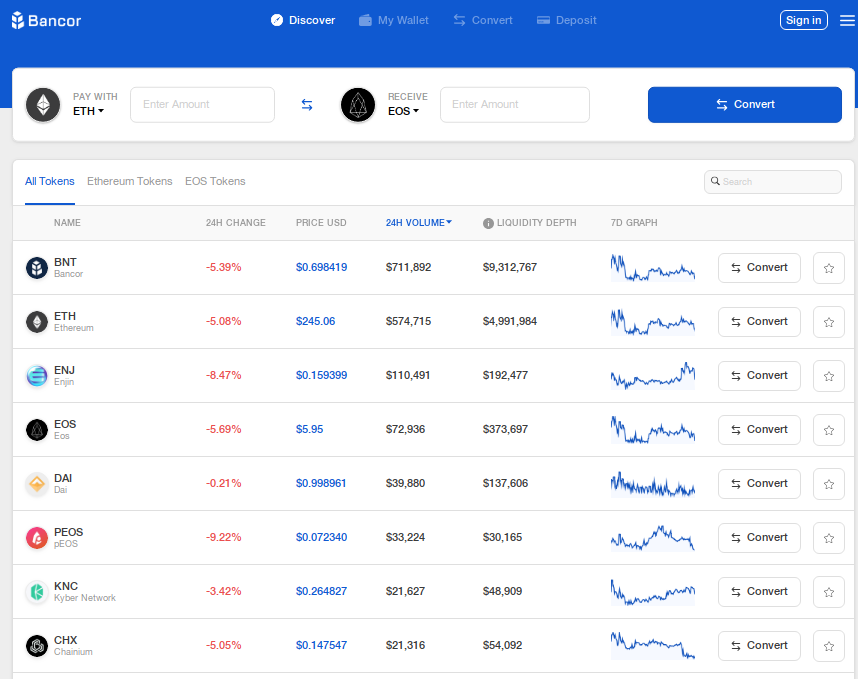Image resolution: width=858 pixels, height=679 pixels.
Task: Click the swap currencies arrows icon
Action: click(307, 105)
